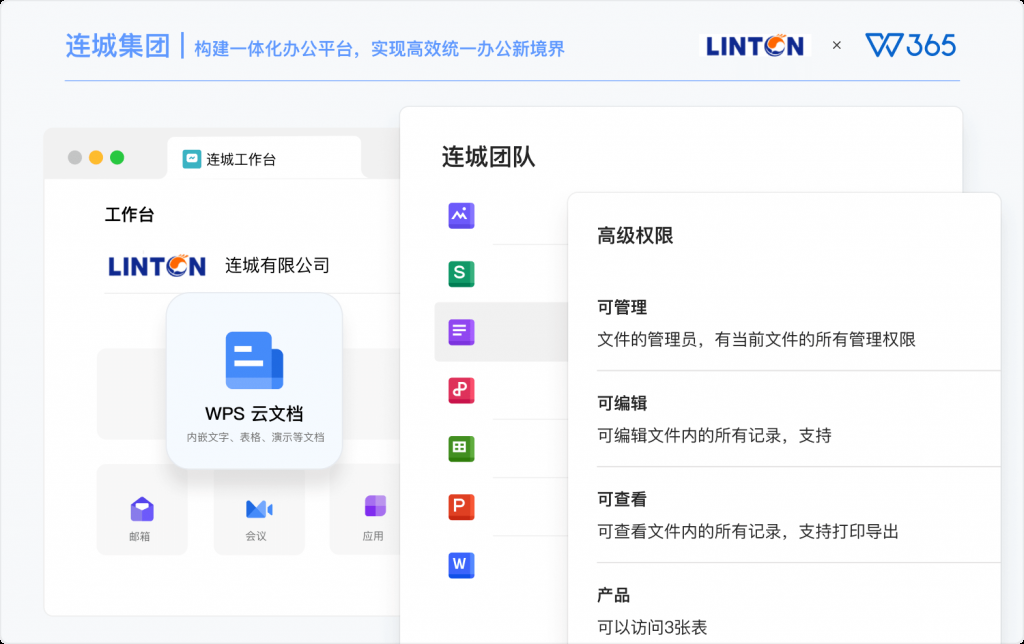This screenshot has height=644, width=1024.
Task: Click the LINTON logo in the header
Action: coord(755,46)
